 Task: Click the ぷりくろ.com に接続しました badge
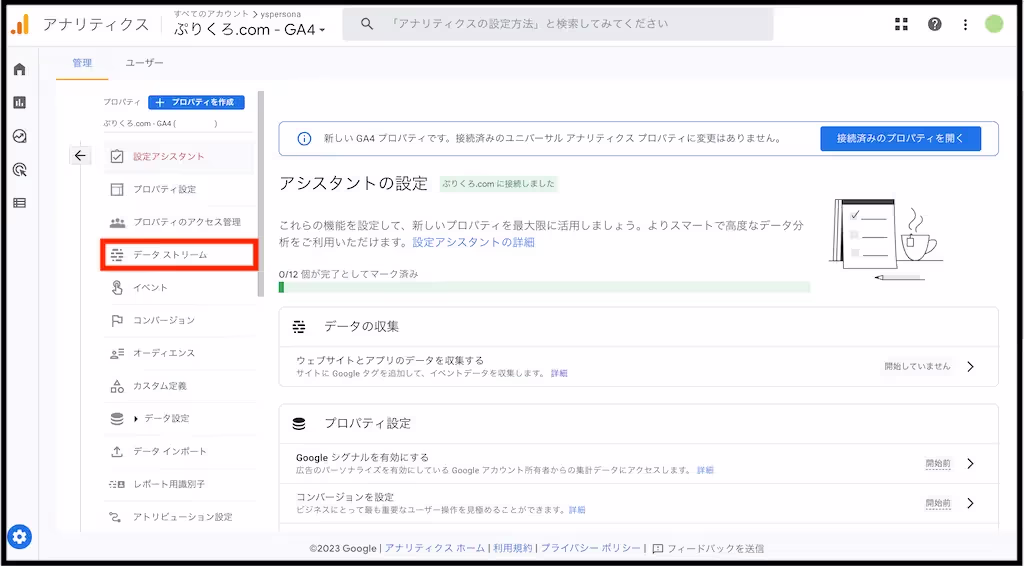click(x=499, y=184)
